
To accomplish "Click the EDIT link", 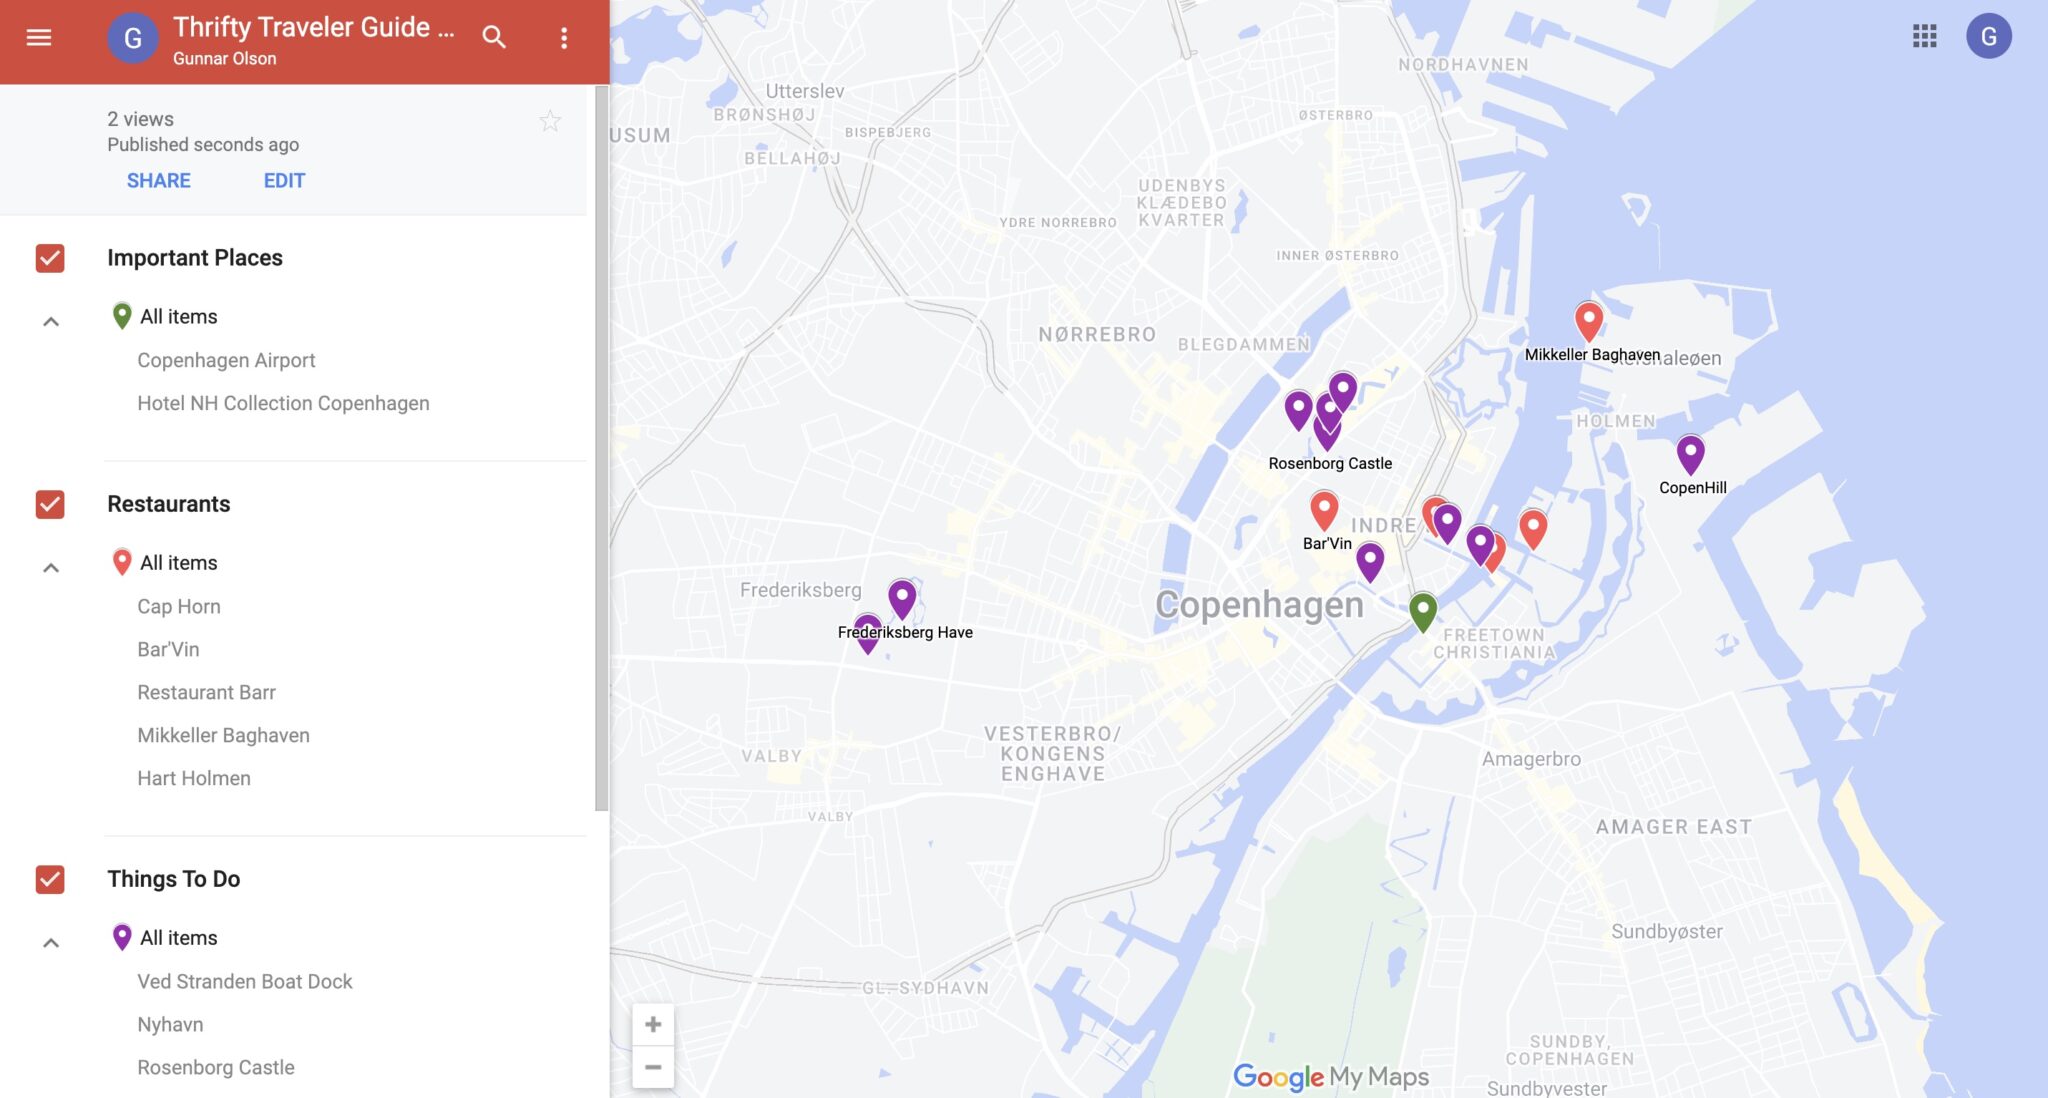I will coord(284,180).
